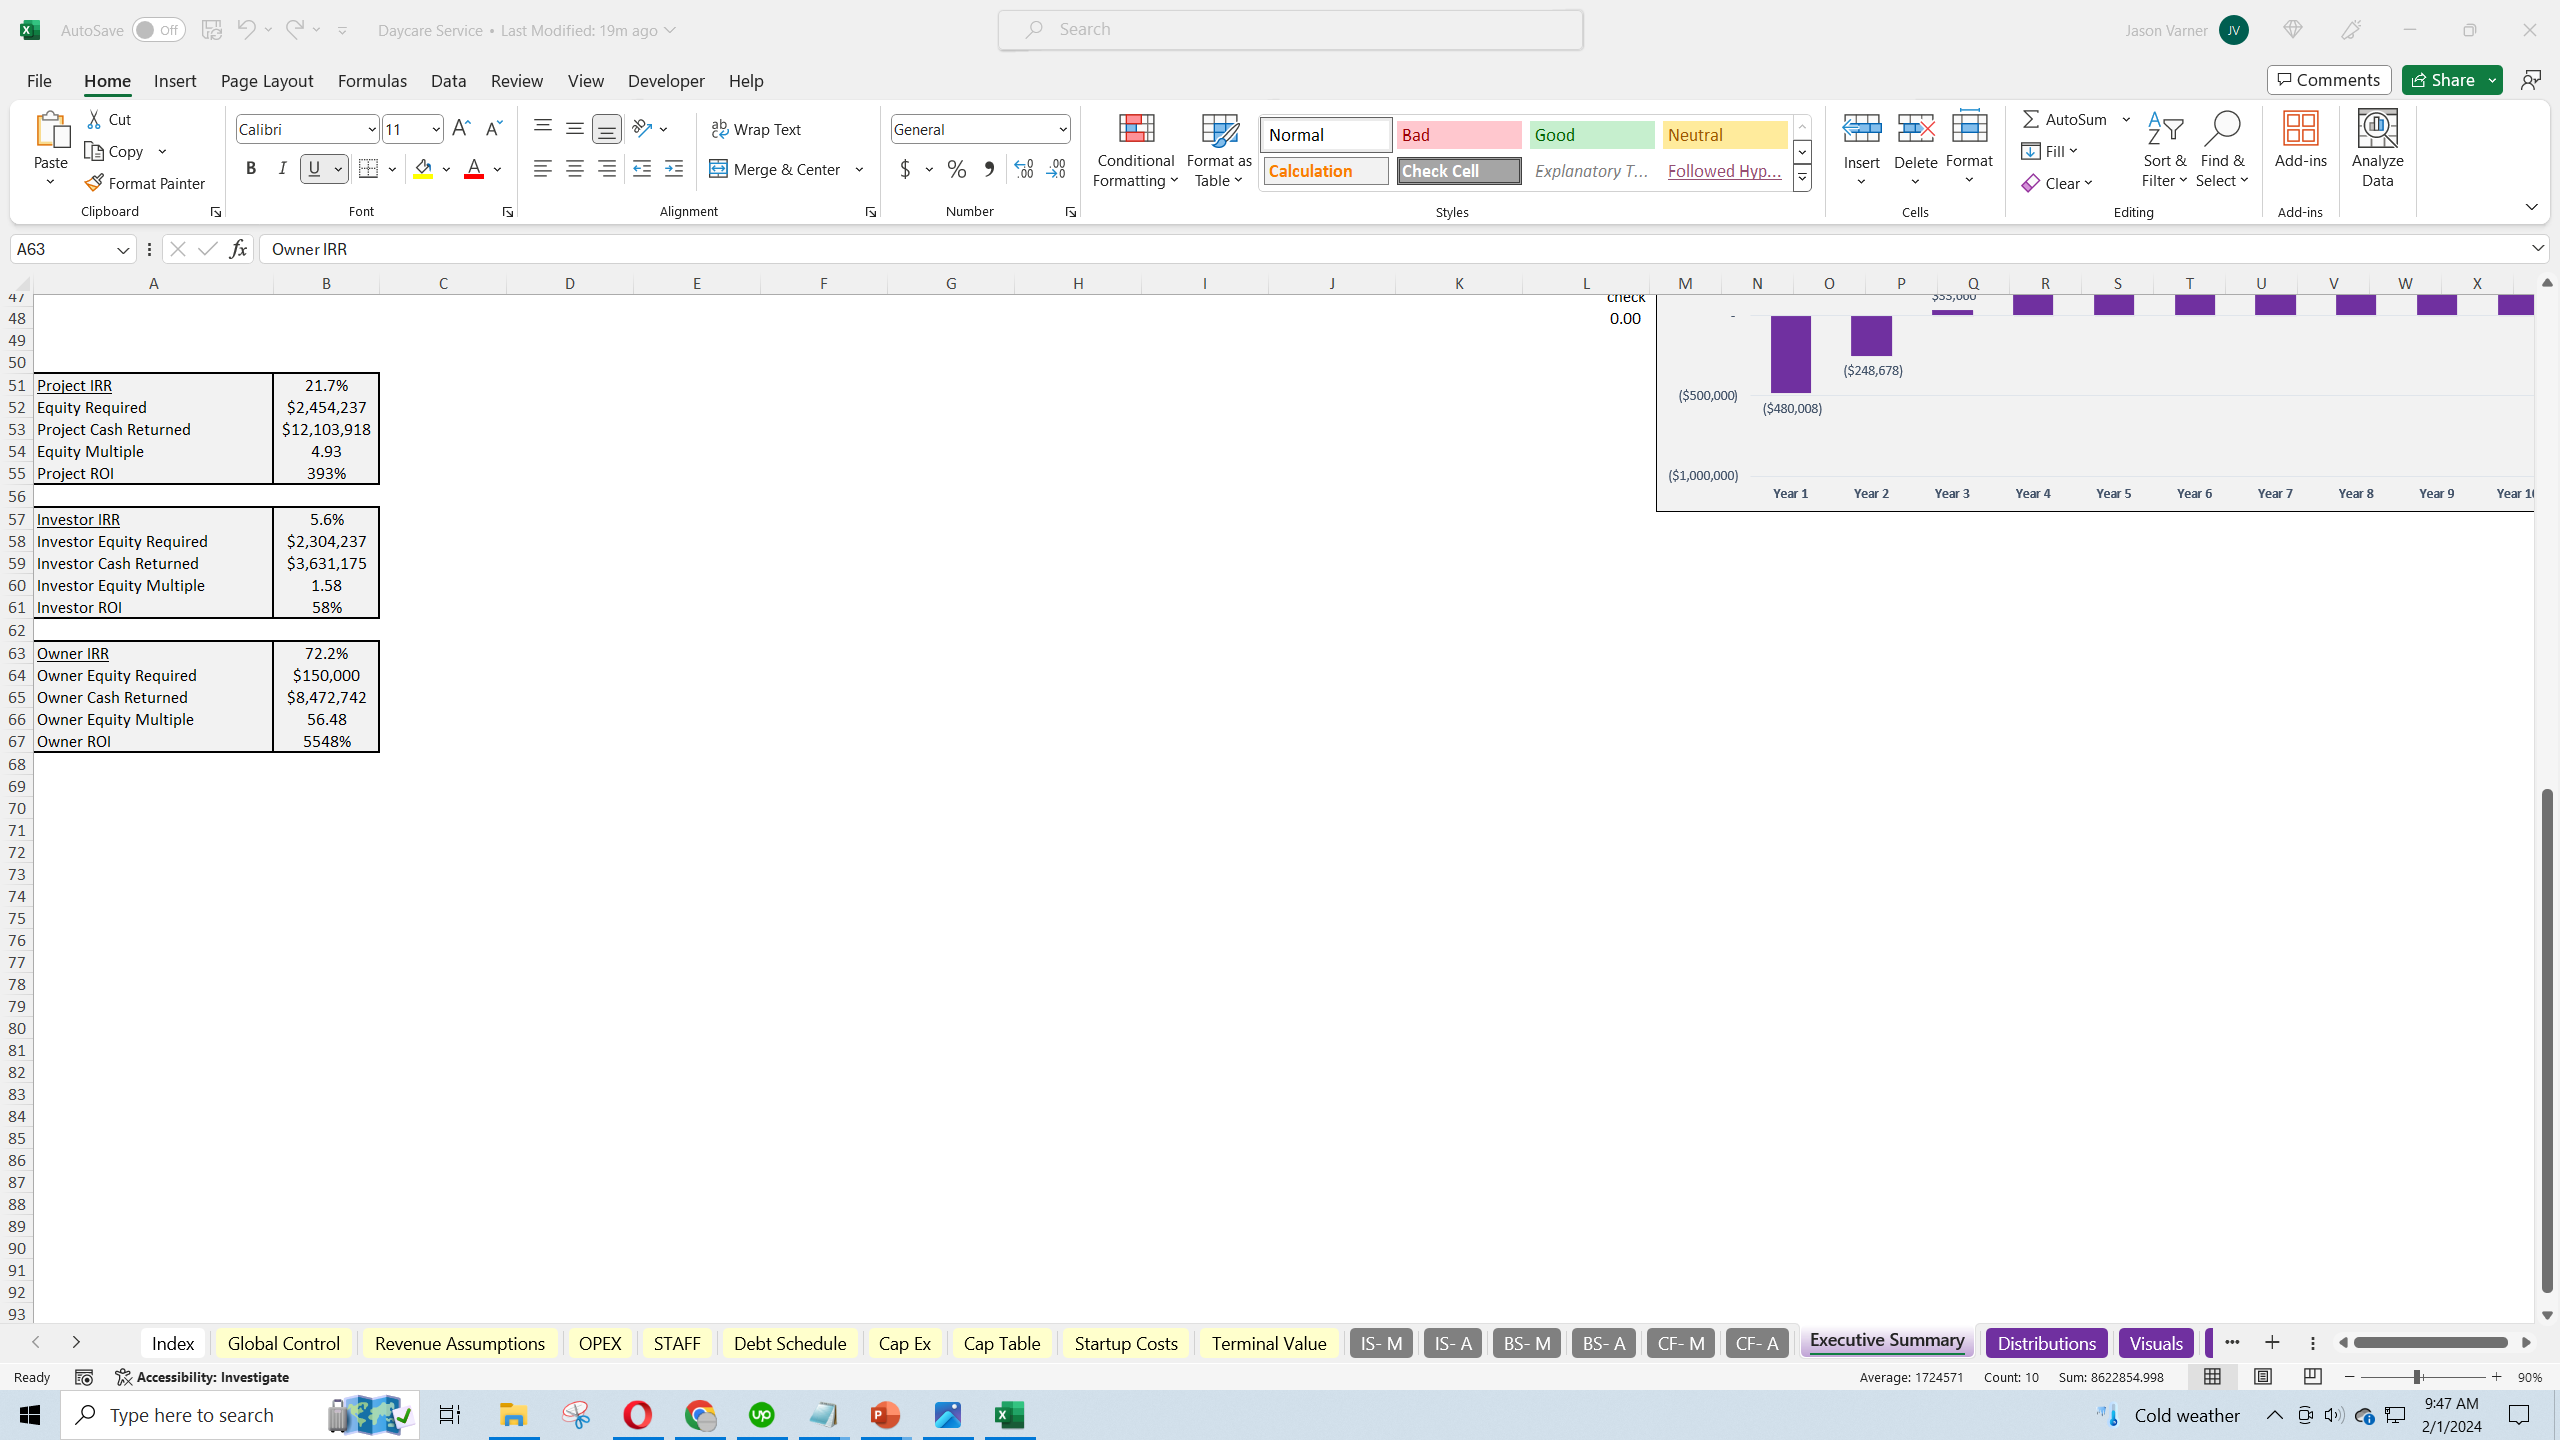2560x1440 pixels.
Task: Open the Comments pane button
Action: [2329, 80]
